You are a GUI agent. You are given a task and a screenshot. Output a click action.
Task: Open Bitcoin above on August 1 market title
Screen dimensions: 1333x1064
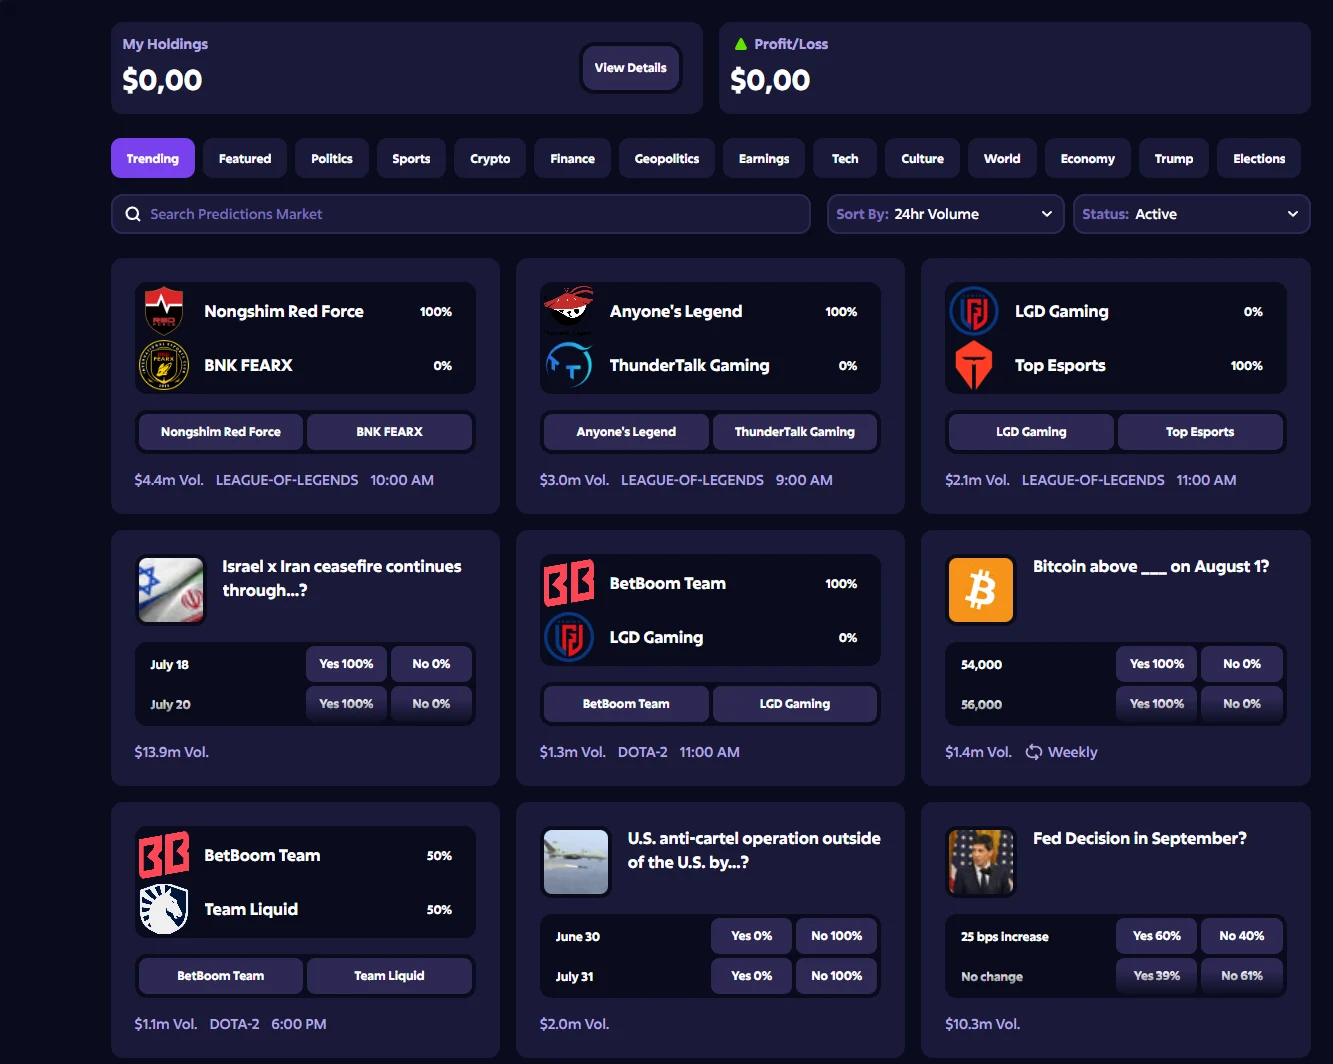pos(1151,566)
